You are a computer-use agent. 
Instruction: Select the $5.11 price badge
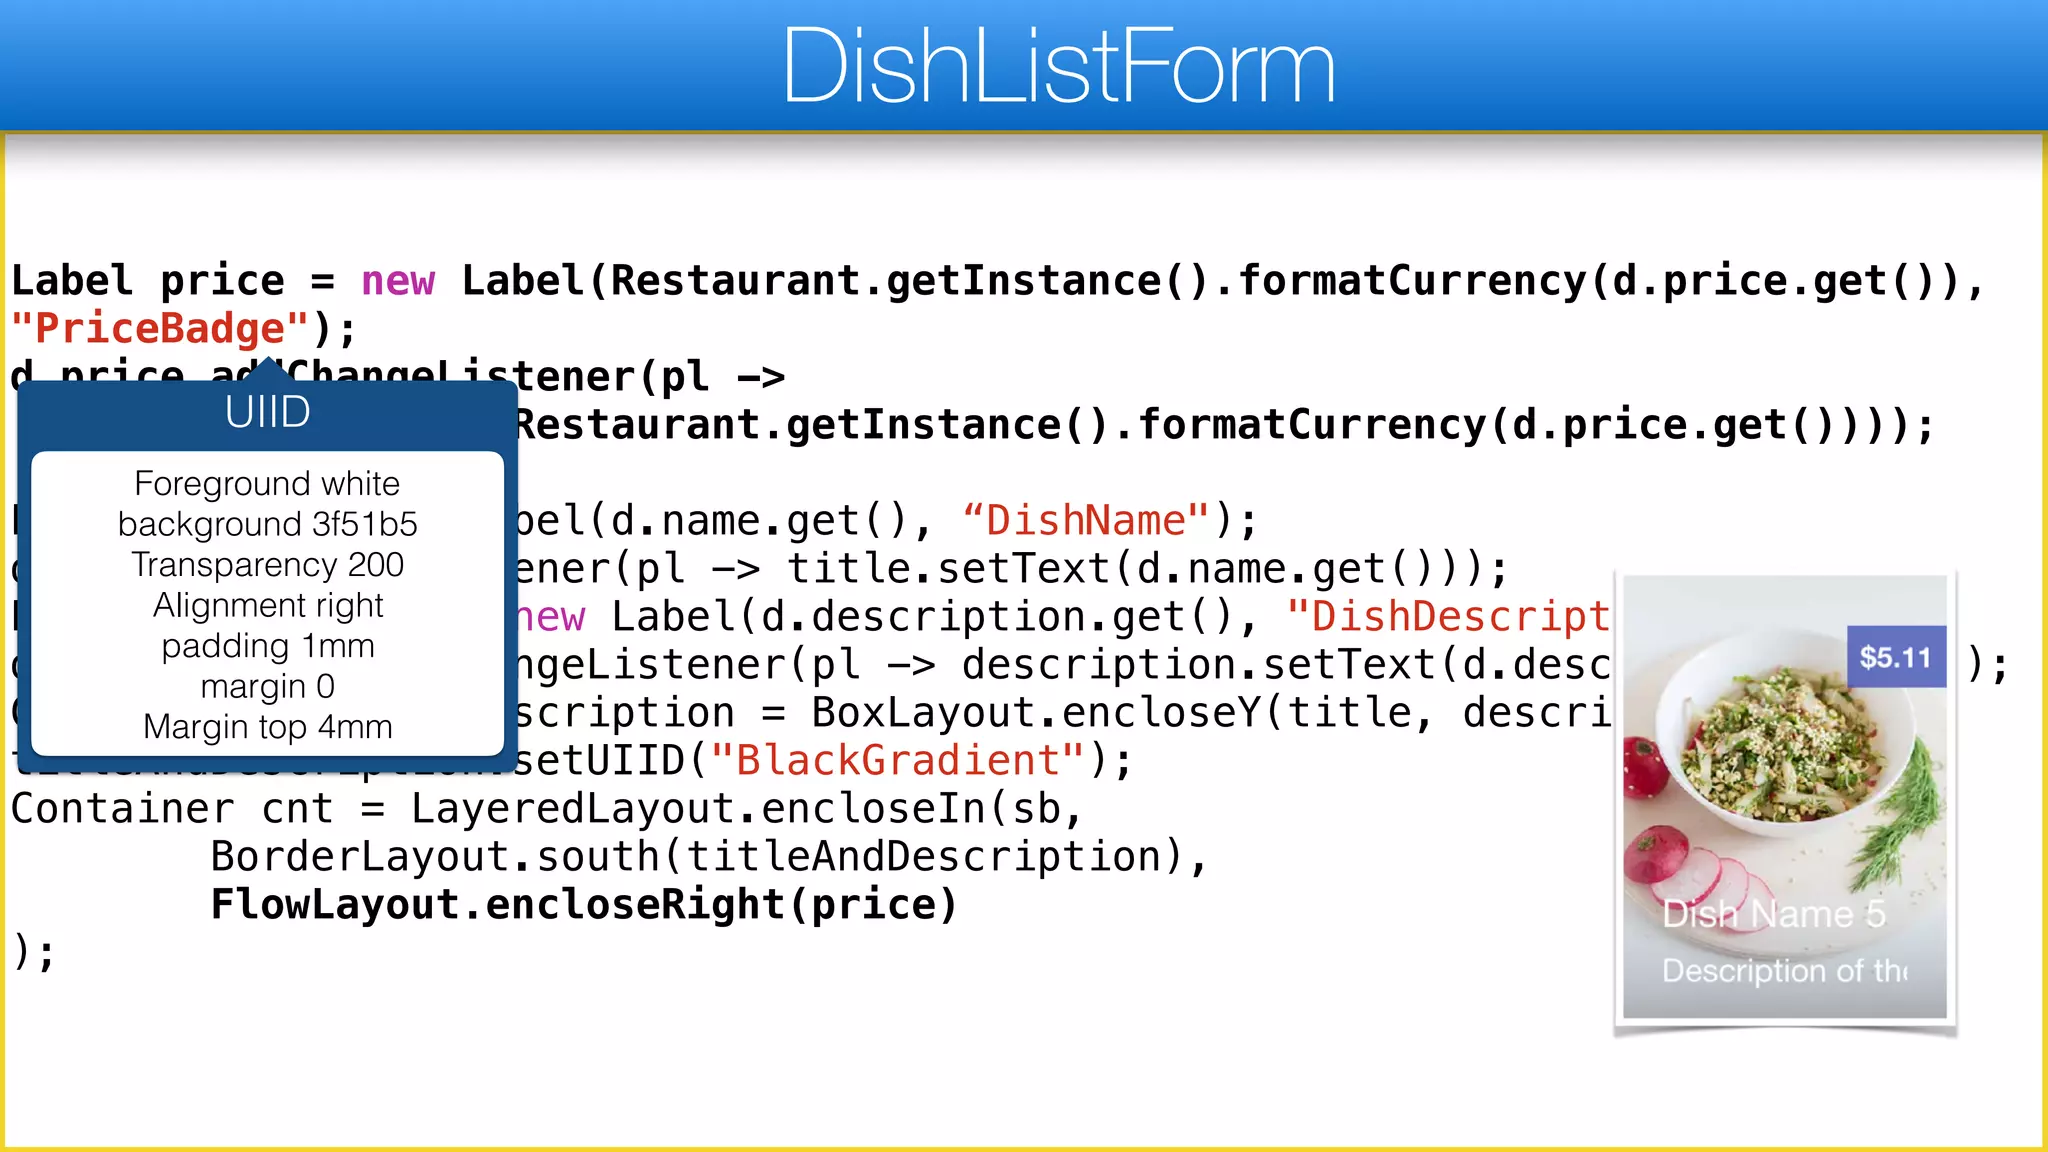pyautogui.click(x=1896, y=657)
